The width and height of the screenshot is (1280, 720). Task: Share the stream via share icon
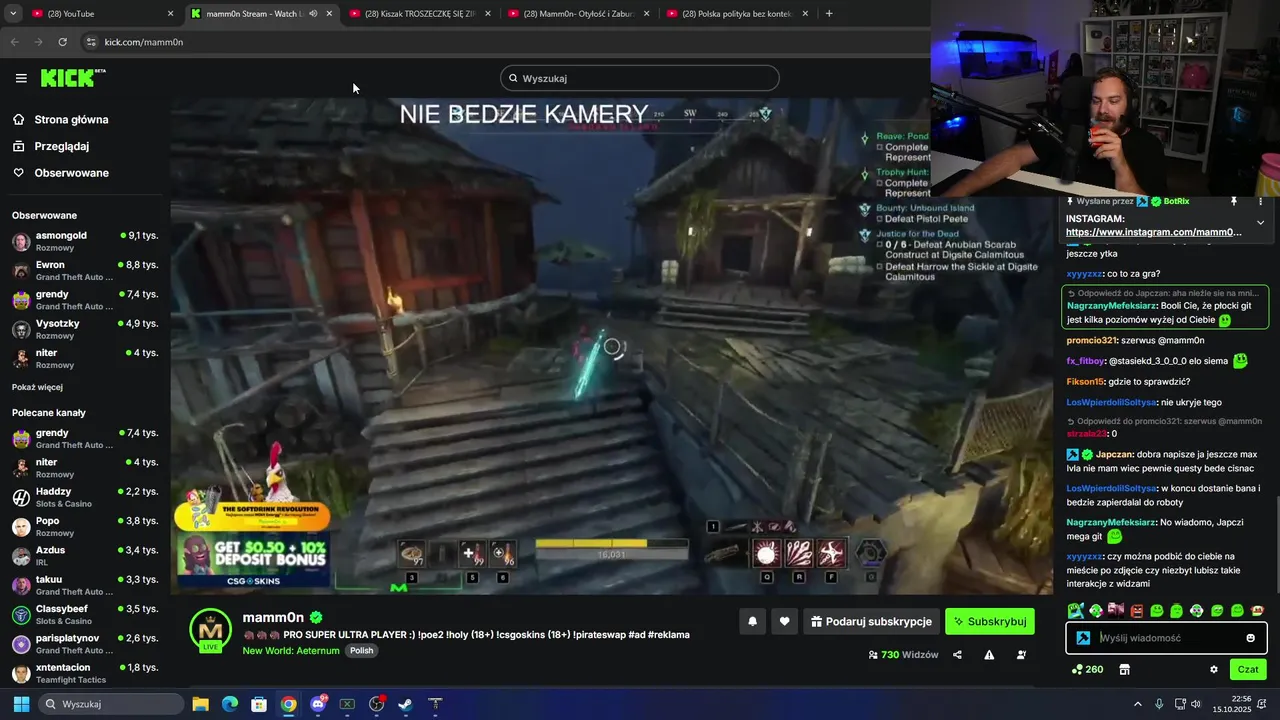(957, 655)
